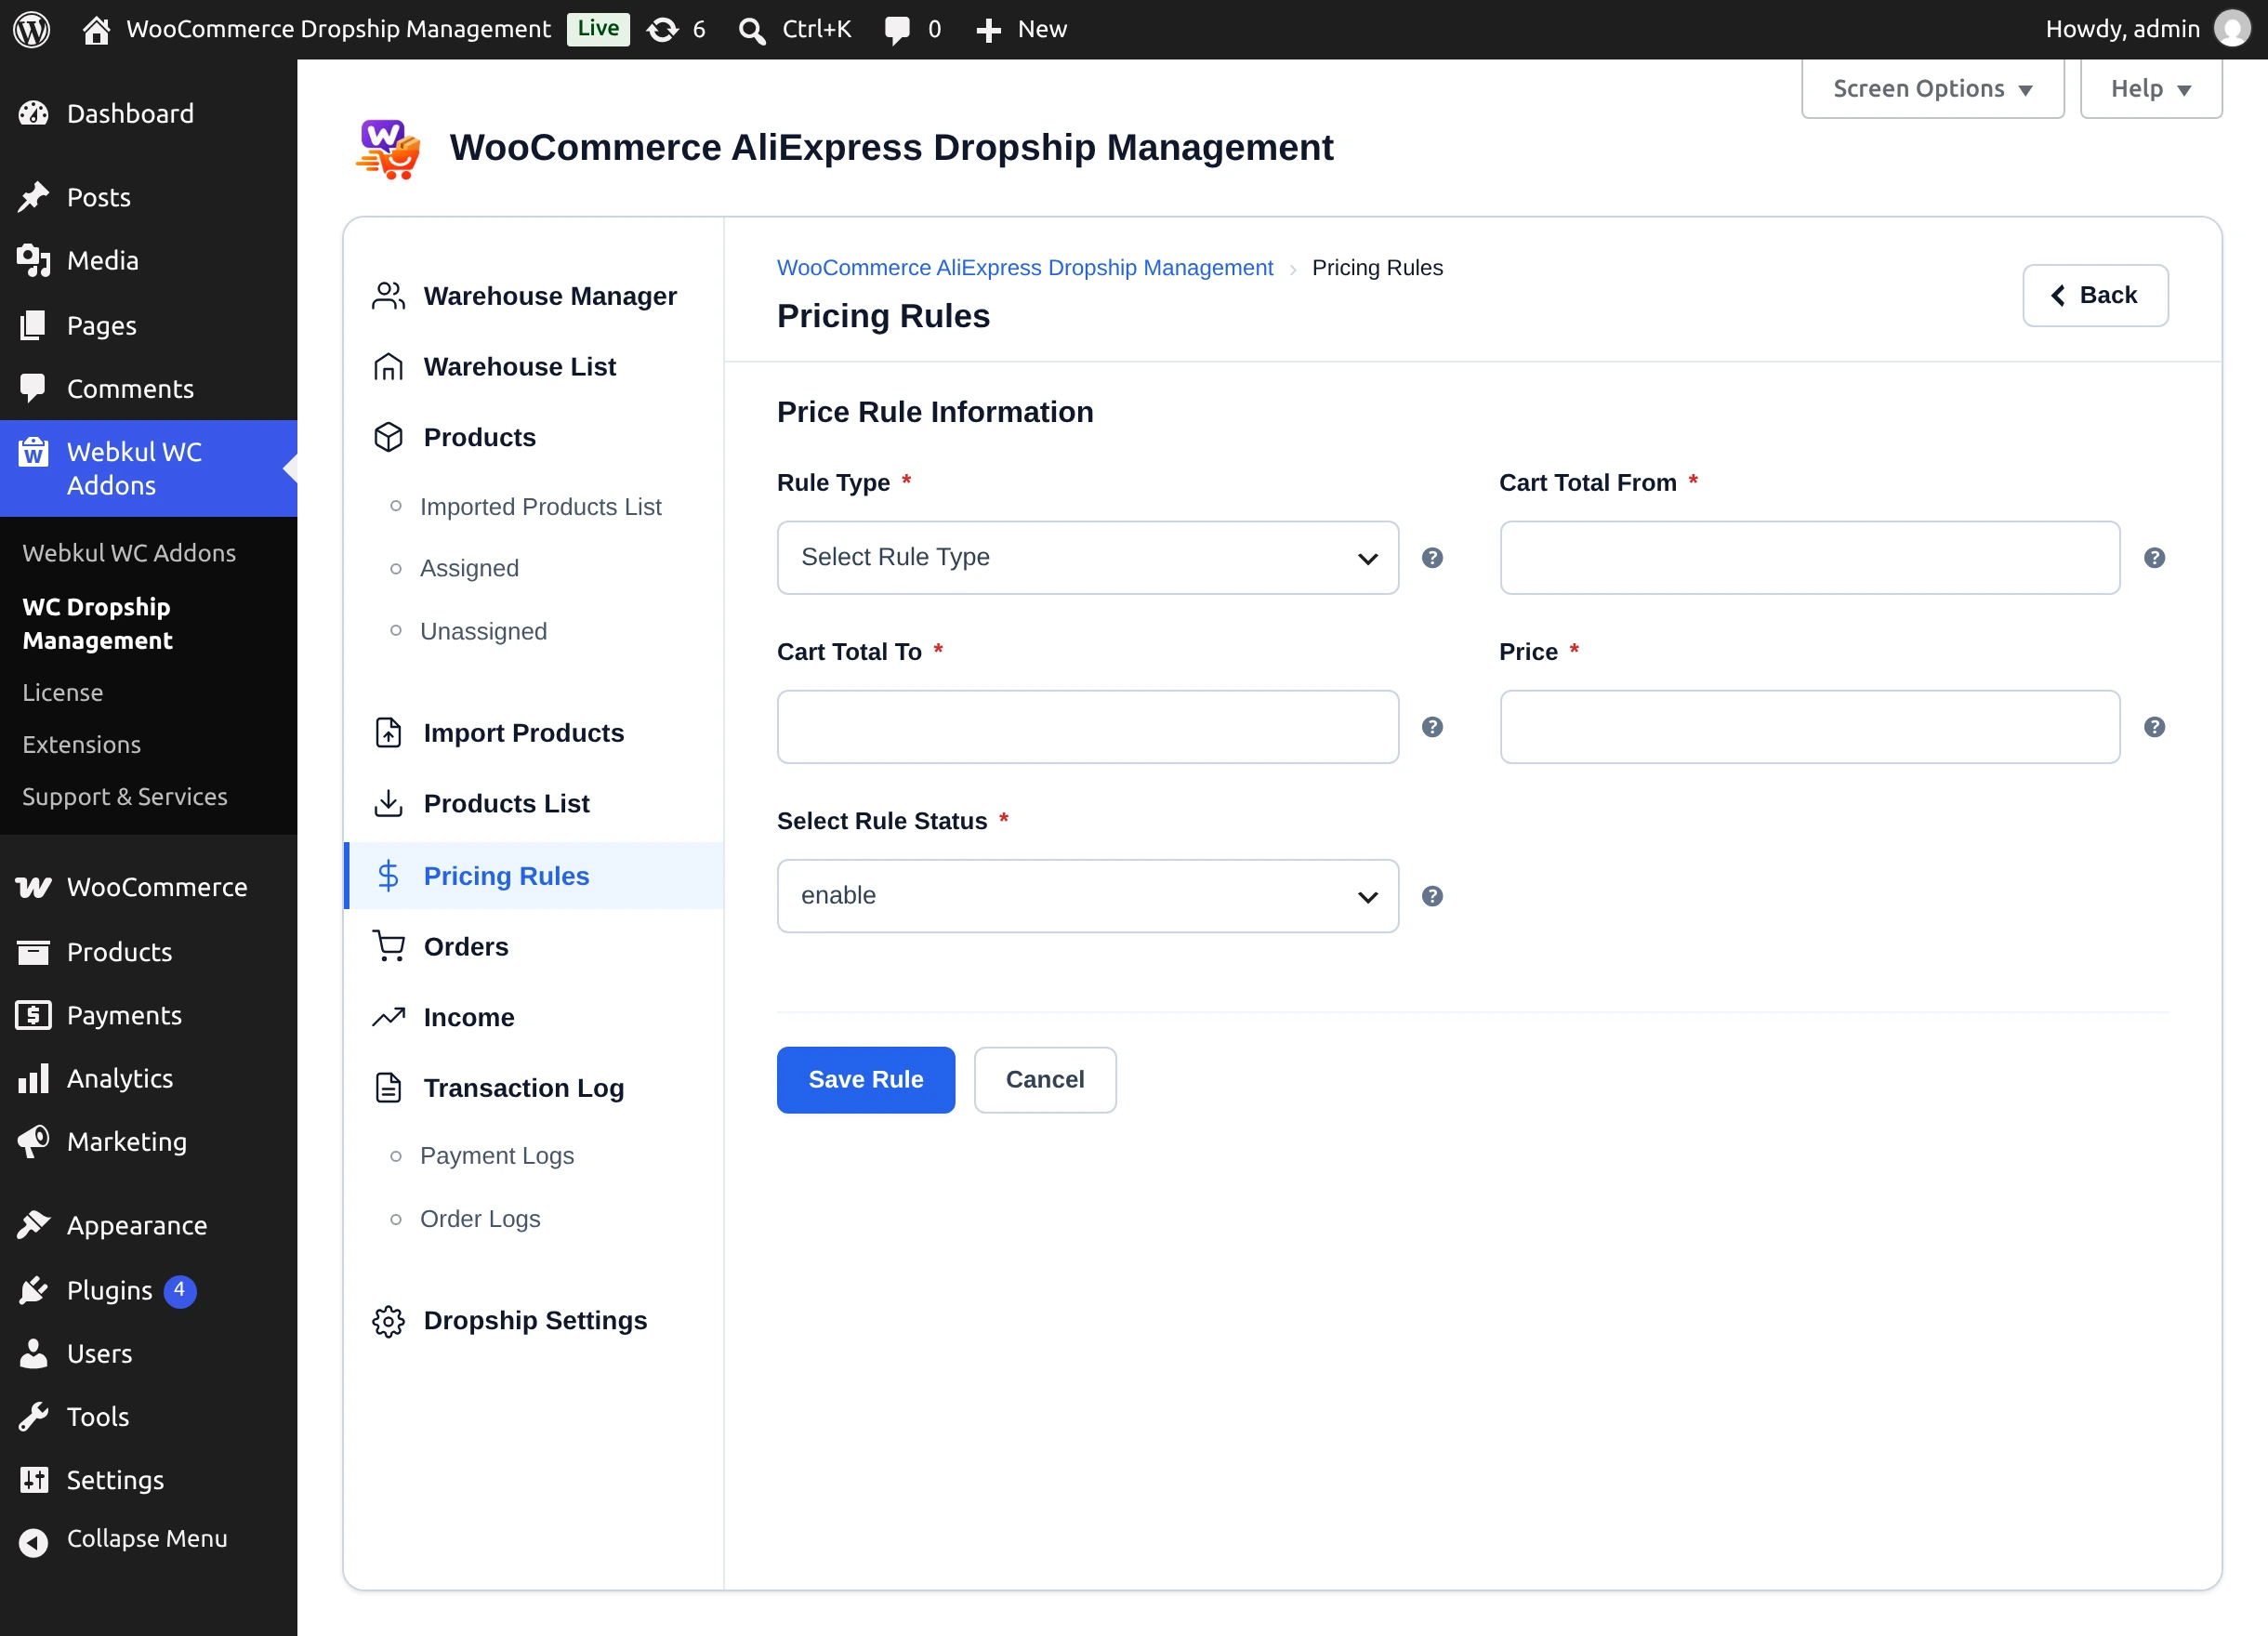Open the Users menu in sidebar
This screenshot has width=2268, height=1636.
(148, 1354)
